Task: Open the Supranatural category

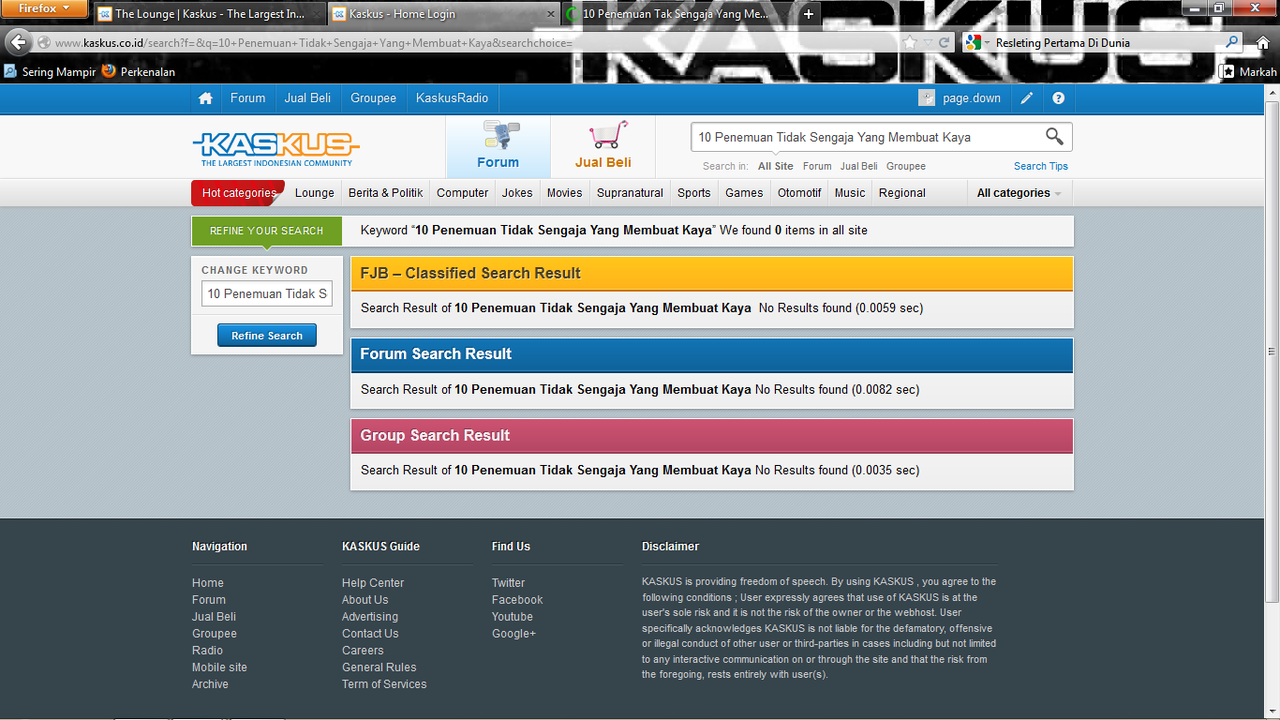Action: [x=630, y=193]
